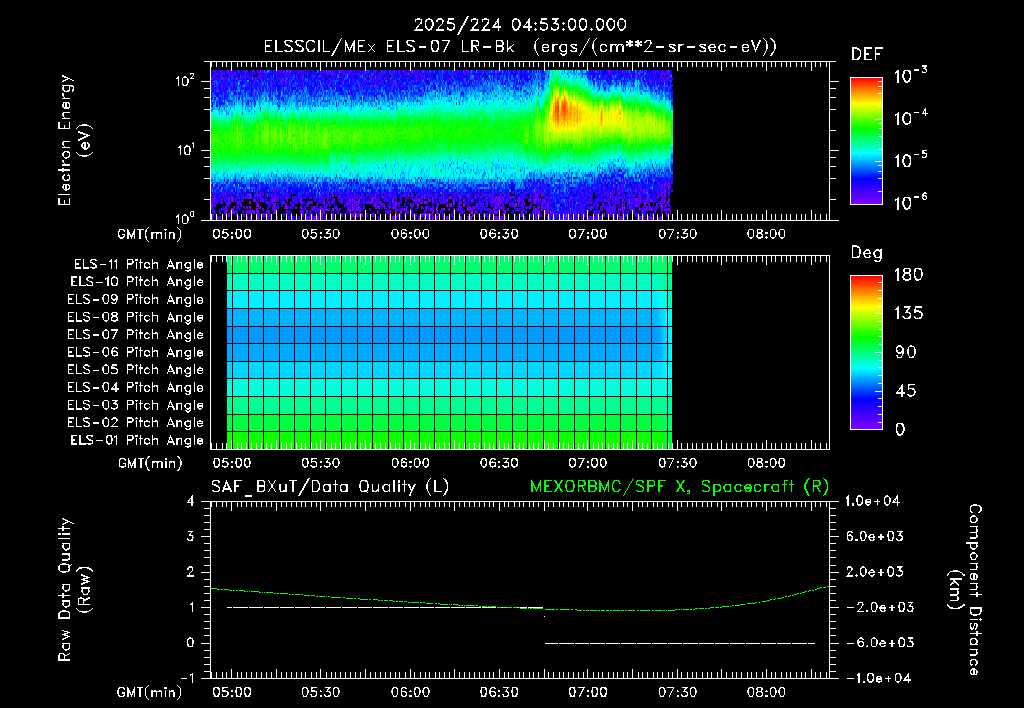Click the 08:00 time label under the data quality panel
Screen dimensions: 1024x708
(765, 692)
